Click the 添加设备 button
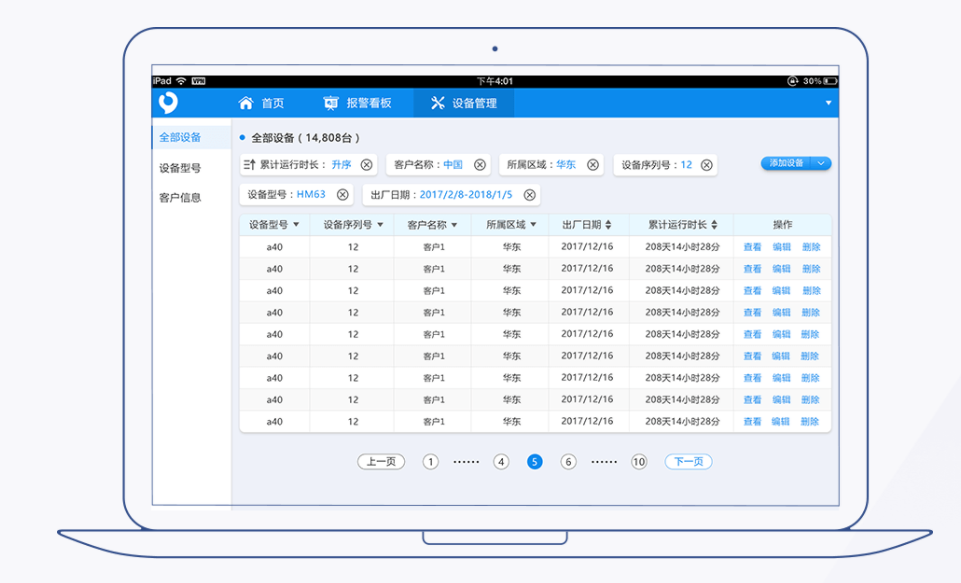961x583 pixels. (x=786, y=163)
